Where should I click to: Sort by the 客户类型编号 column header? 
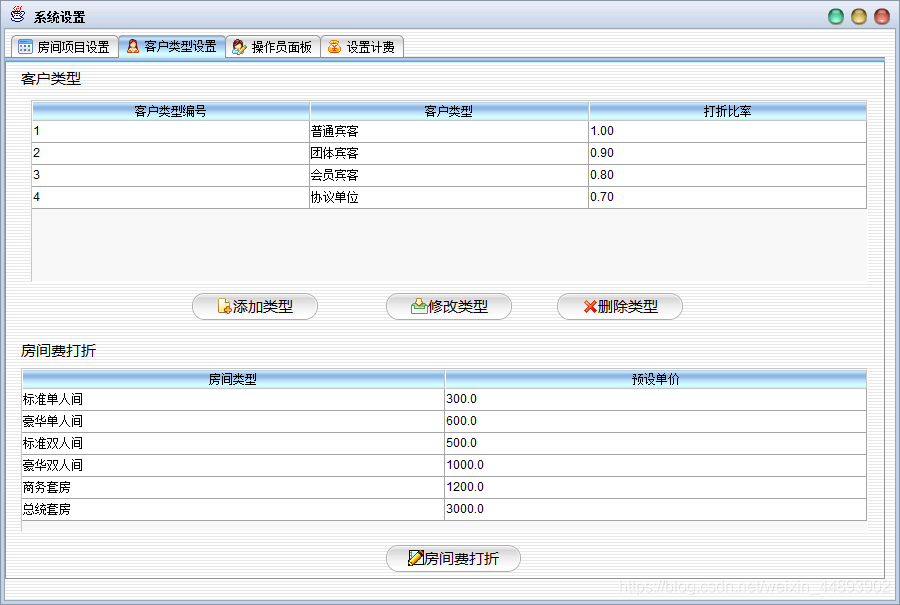click(x=171, y=111)
